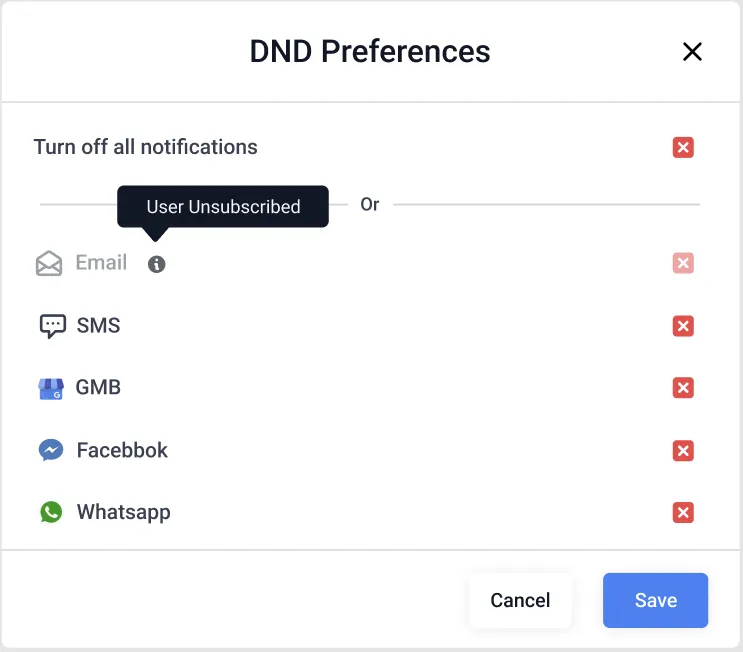This screenshot has width=743, height=652.
Task: Click the Turn off all notifications label
Action: pyautogui.click(x=145, y=147)
